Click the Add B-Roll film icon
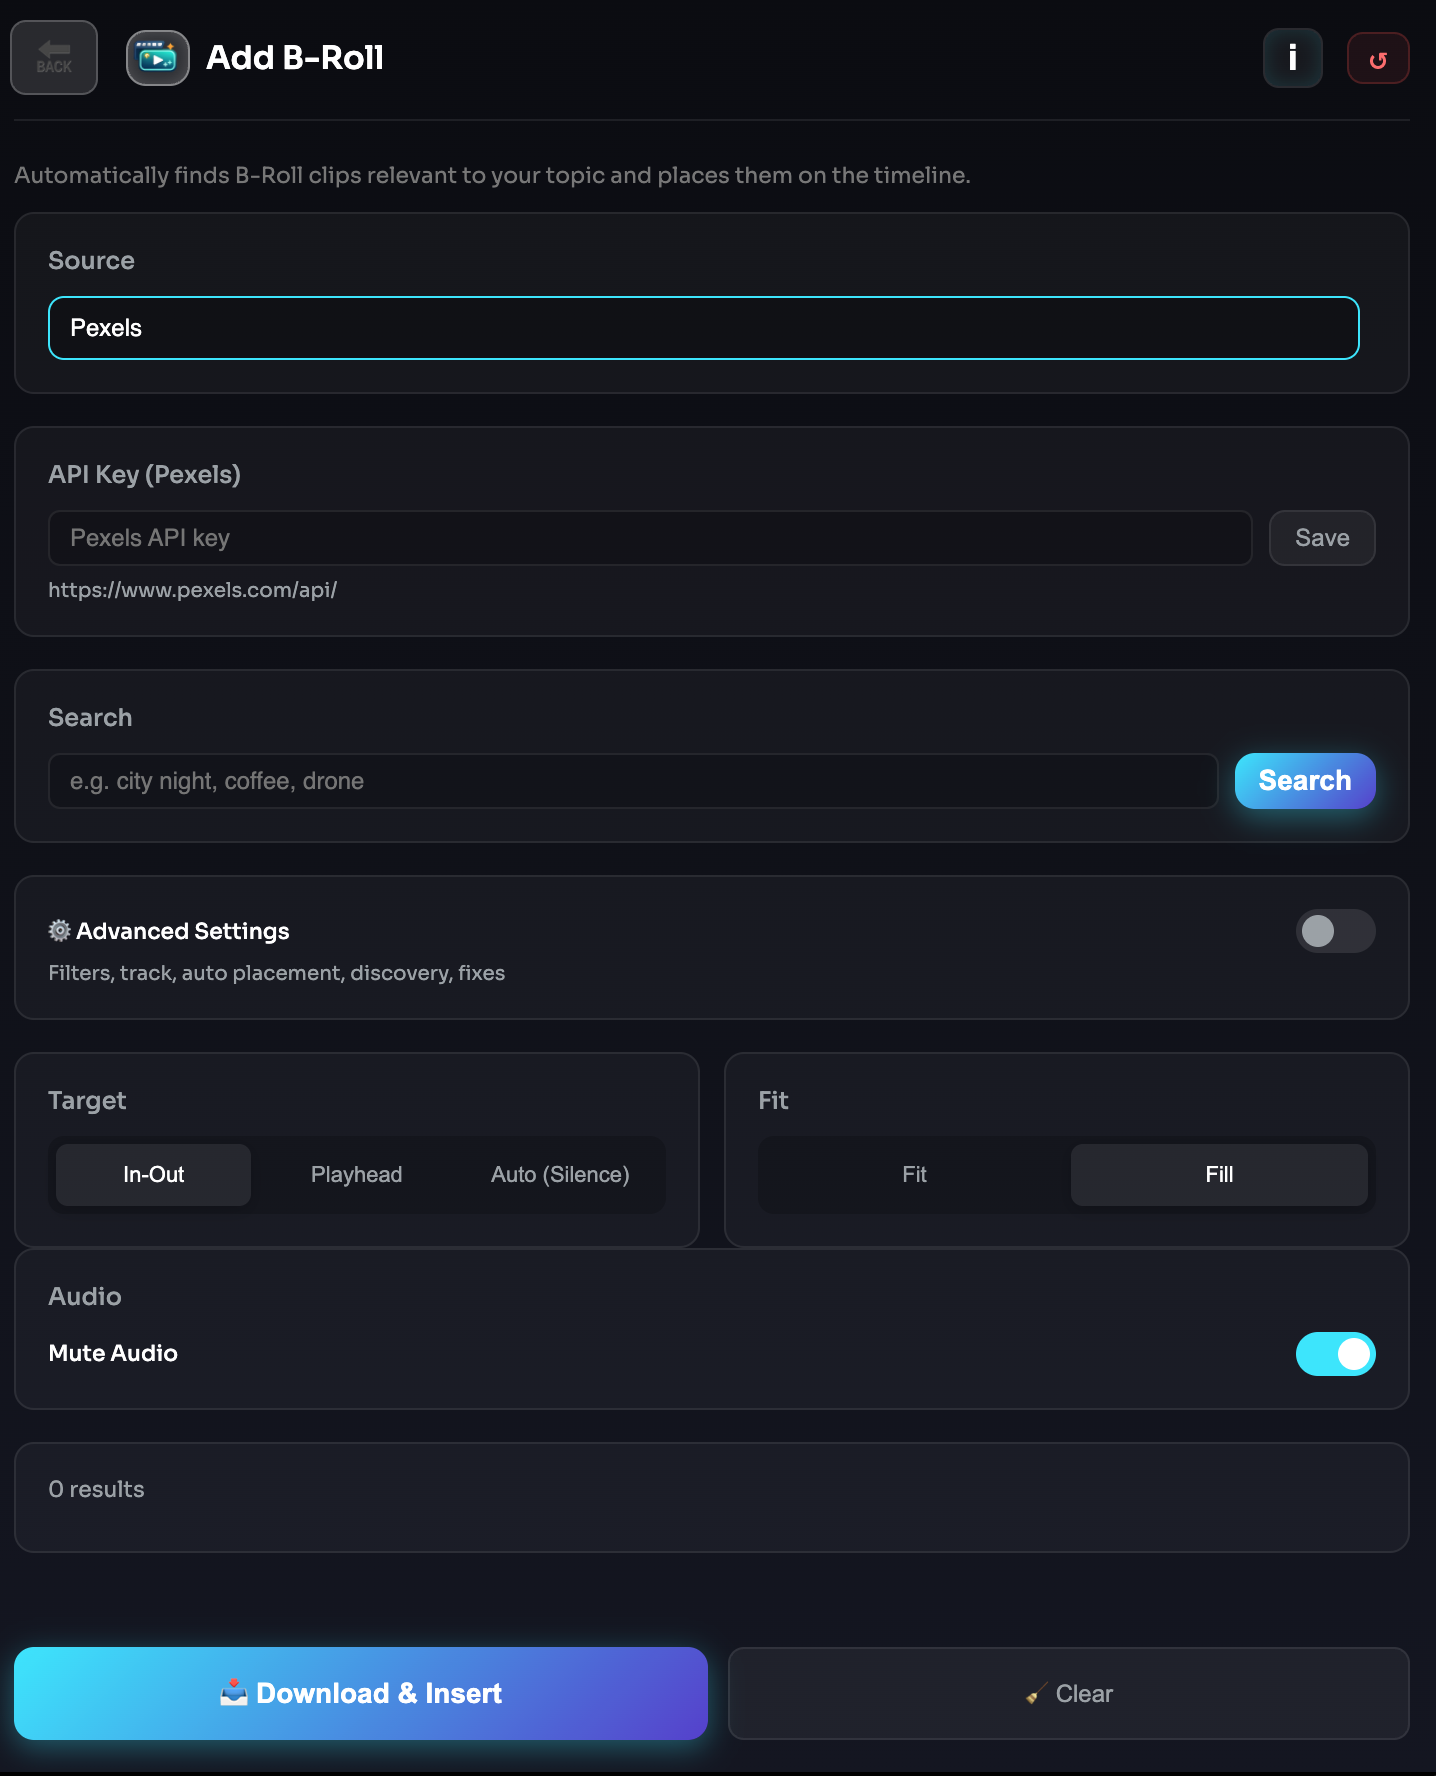Image resolution: width=1436 pixels, height=1776 pixels. point(158,58)
